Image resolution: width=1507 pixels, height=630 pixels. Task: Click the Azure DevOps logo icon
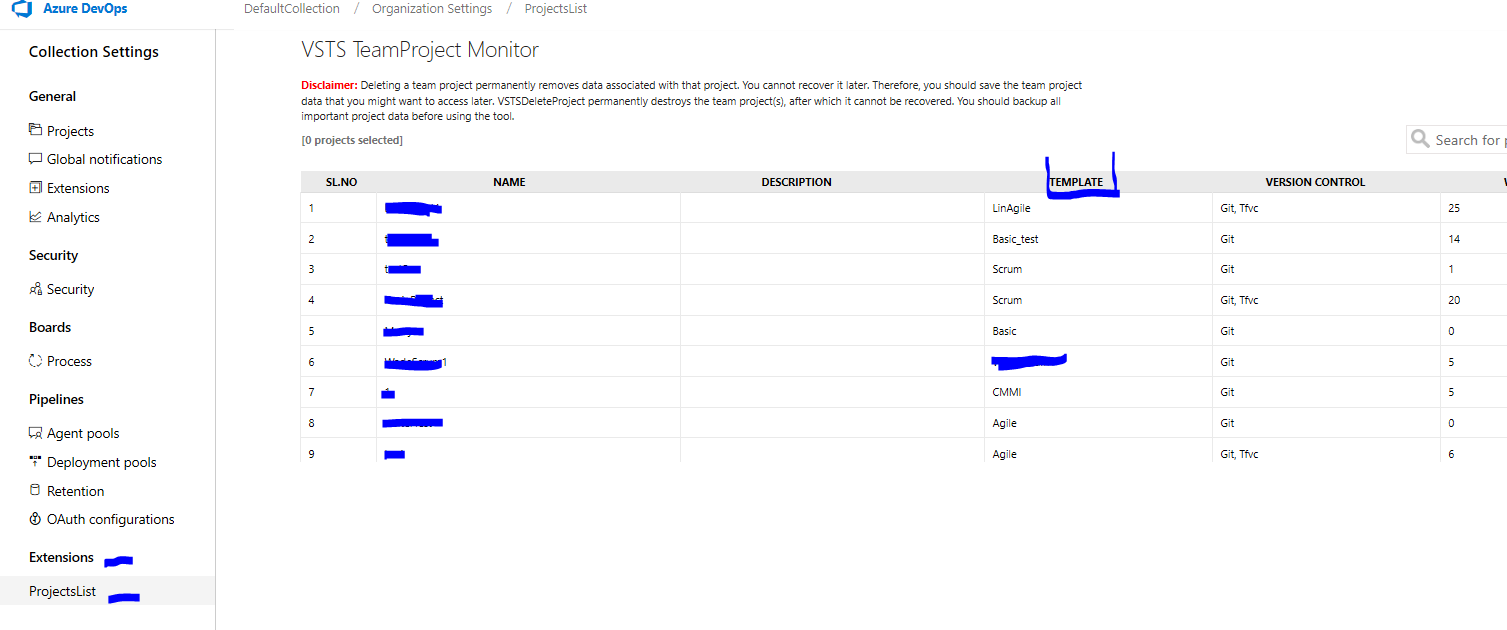coord(23,10)
